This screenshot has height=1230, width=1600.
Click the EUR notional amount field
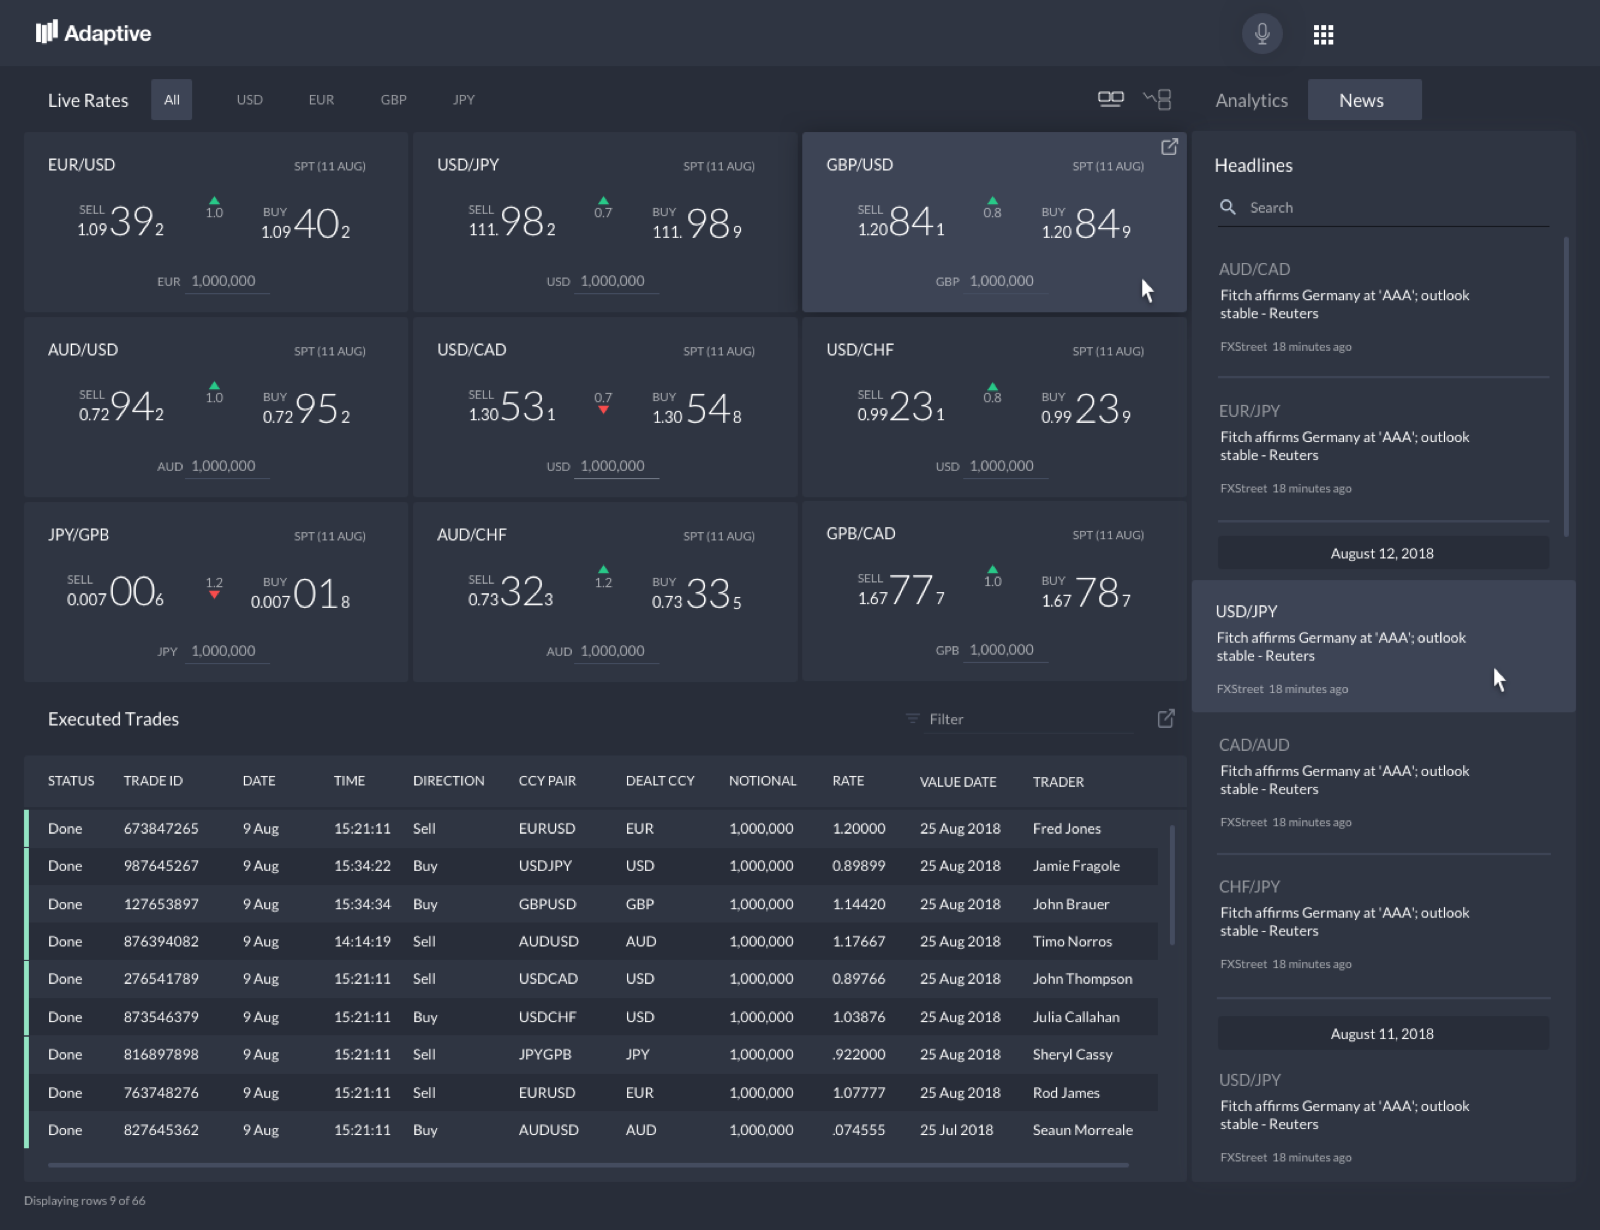pyautogui.click(x=226, y=281)
